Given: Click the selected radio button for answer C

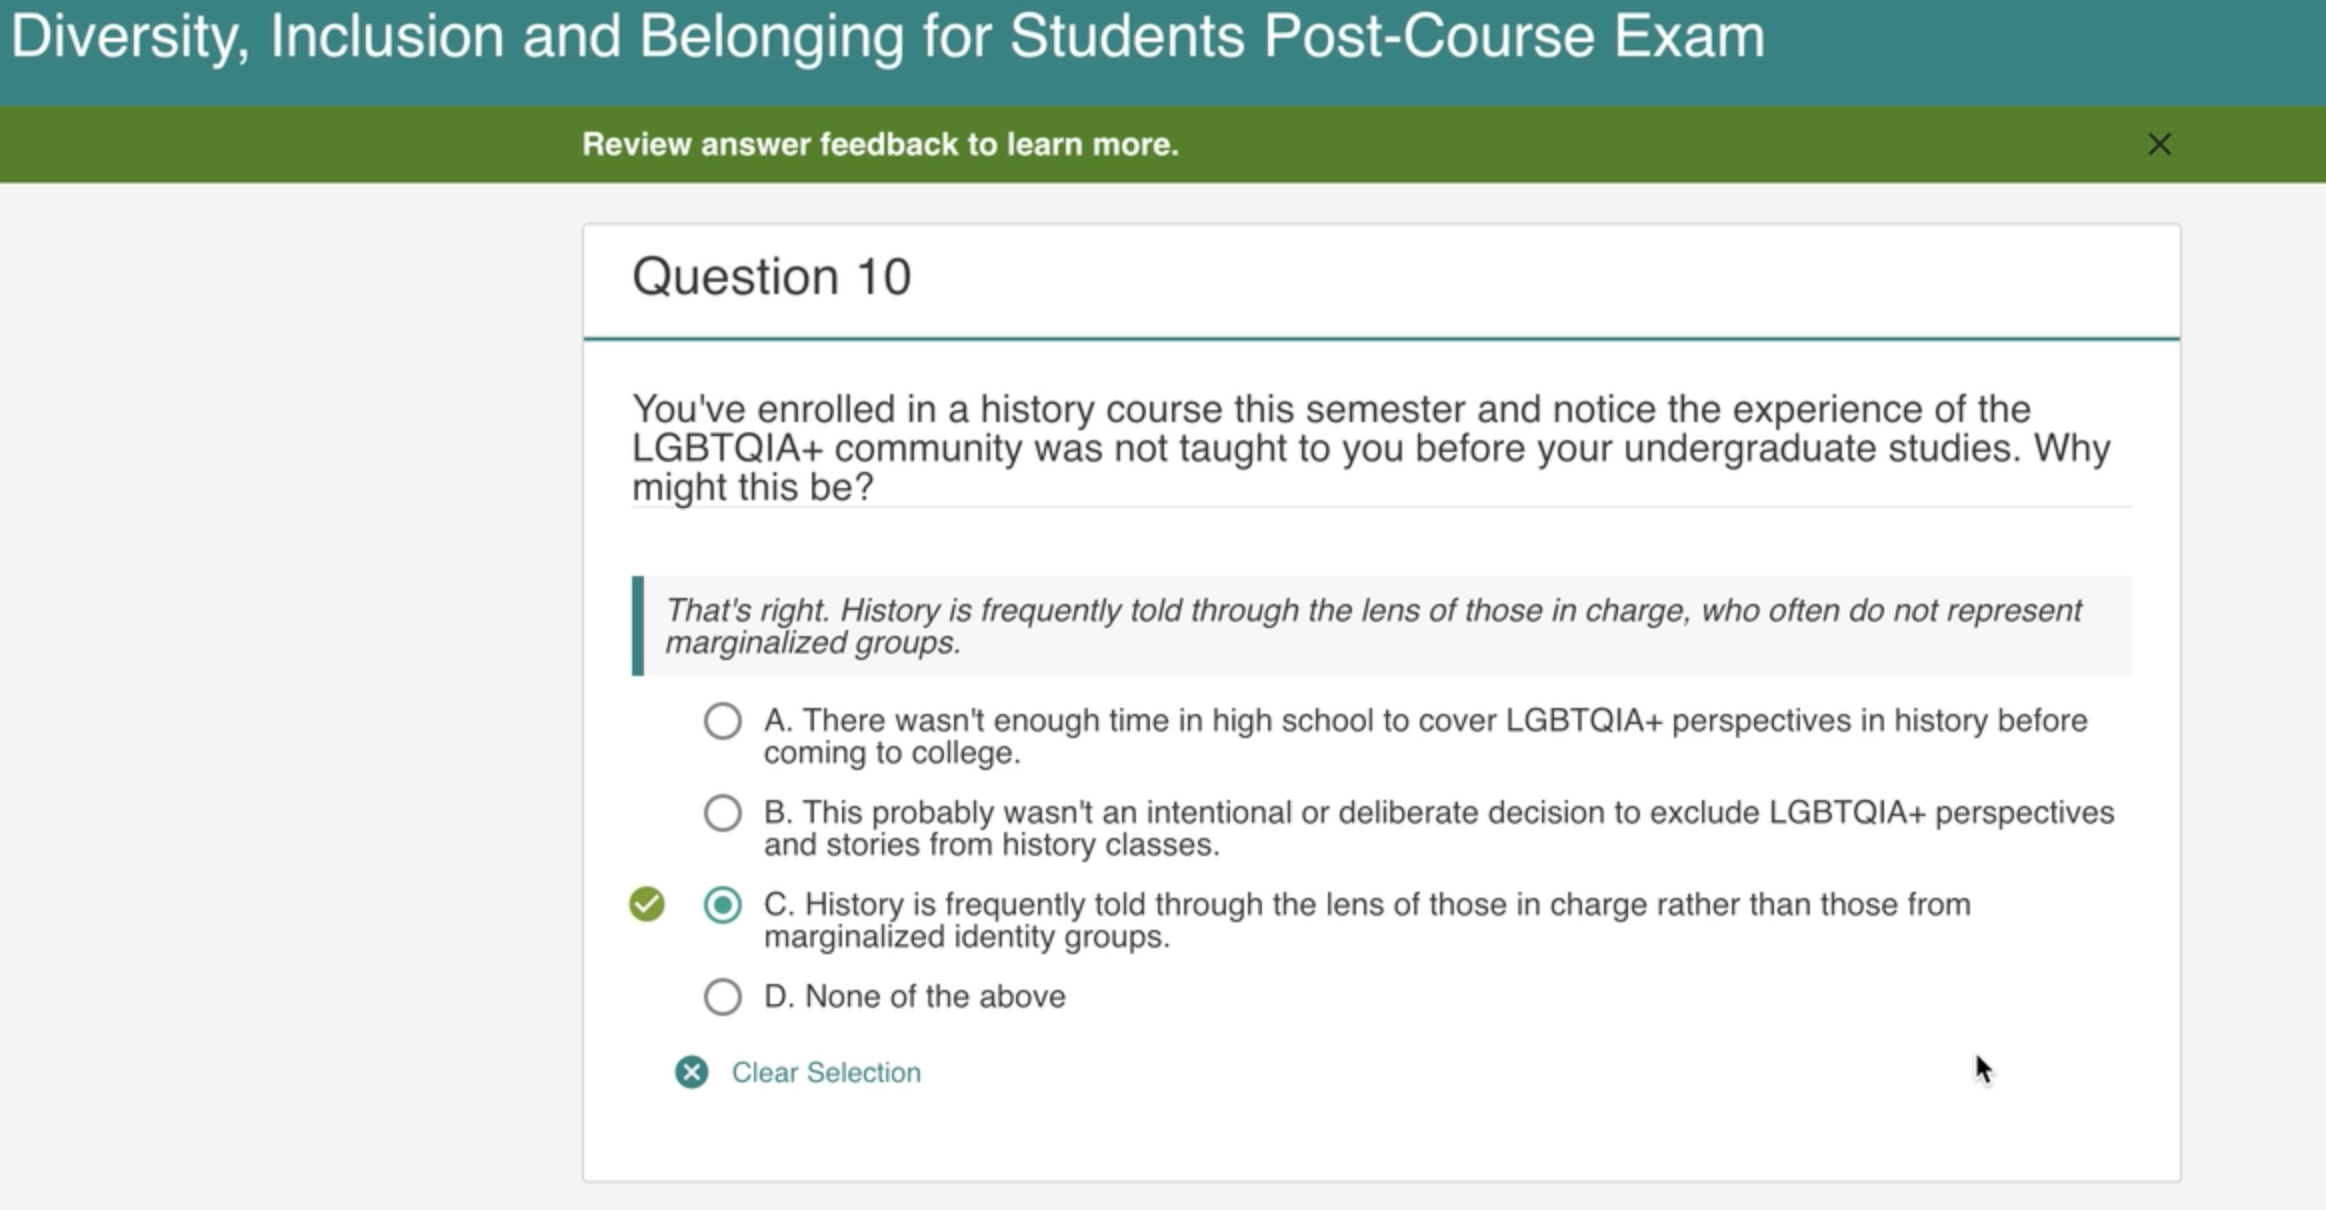Looking at the screenshot, I should 722,905.
